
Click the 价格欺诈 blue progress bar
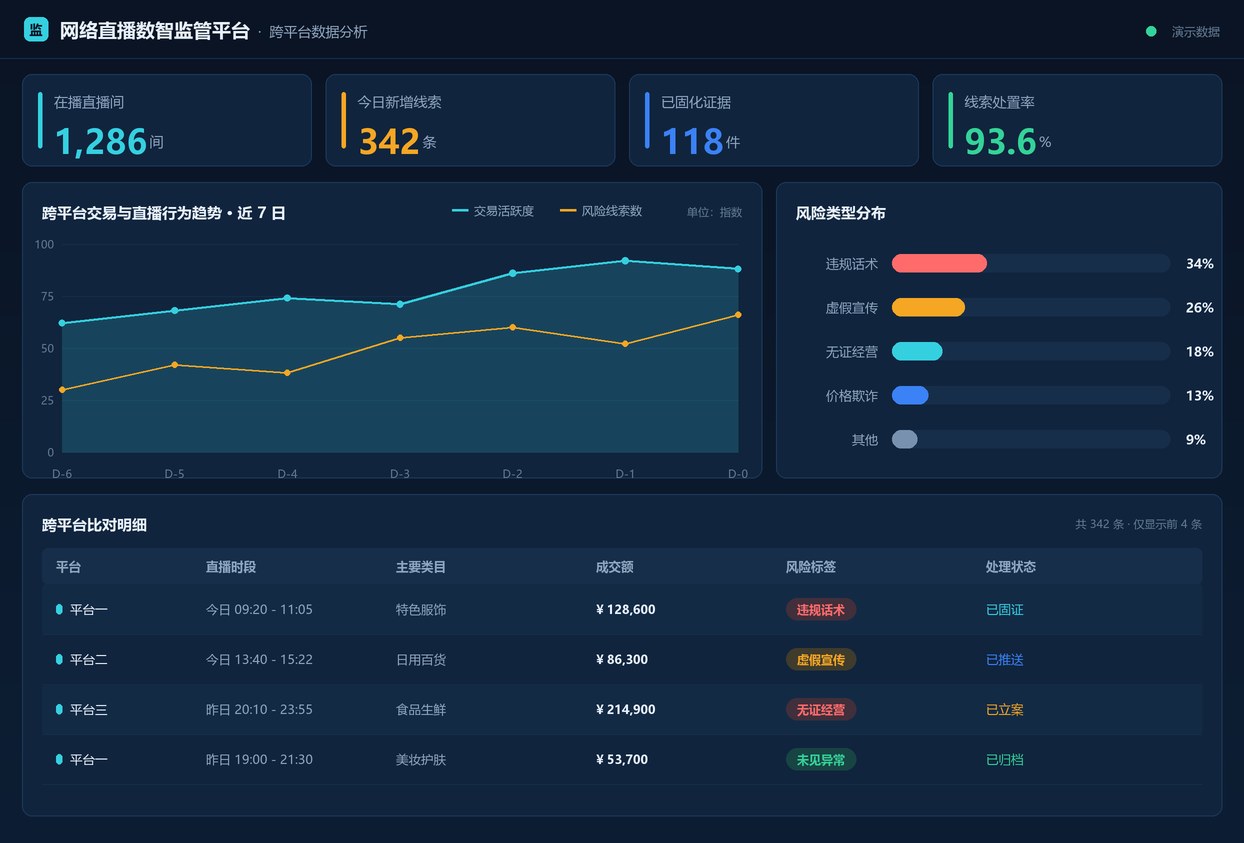click(x=910, y=395)
